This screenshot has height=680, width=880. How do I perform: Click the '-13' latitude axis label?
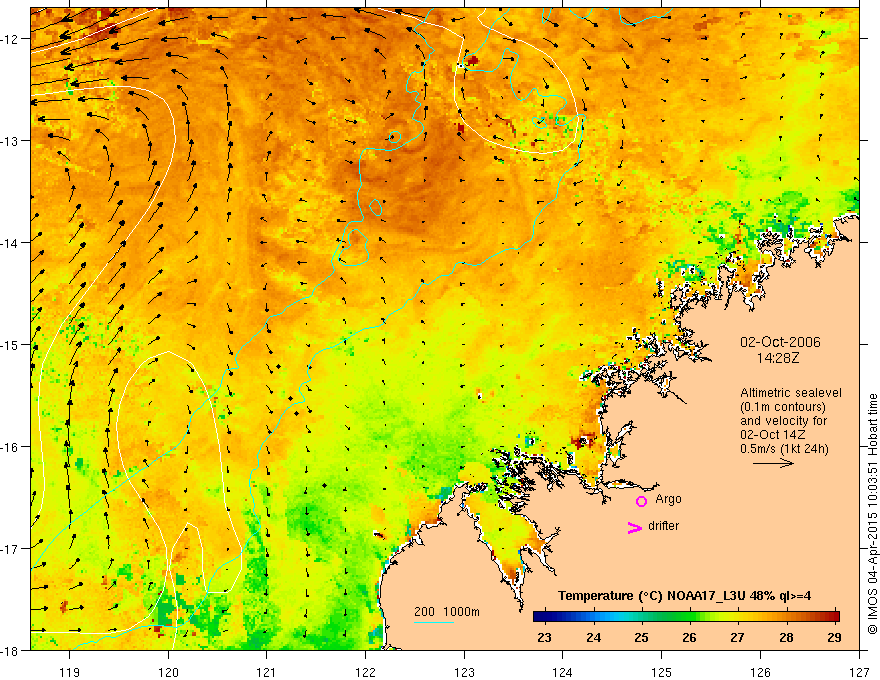point(11,141)
